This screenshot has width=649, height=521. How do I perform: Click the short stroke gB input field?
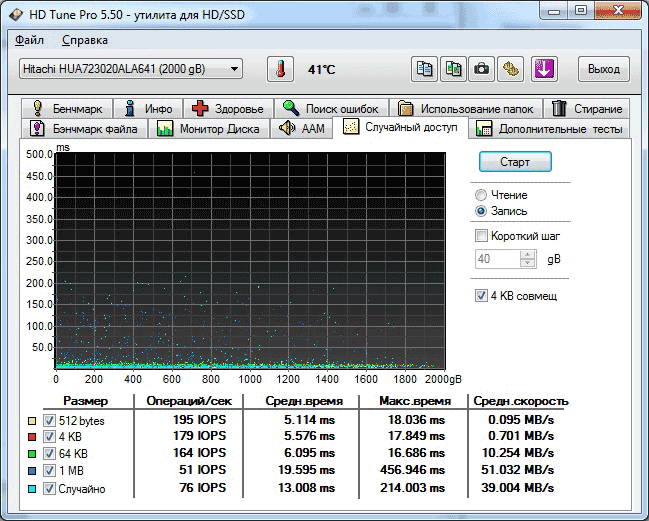(497, 259)
